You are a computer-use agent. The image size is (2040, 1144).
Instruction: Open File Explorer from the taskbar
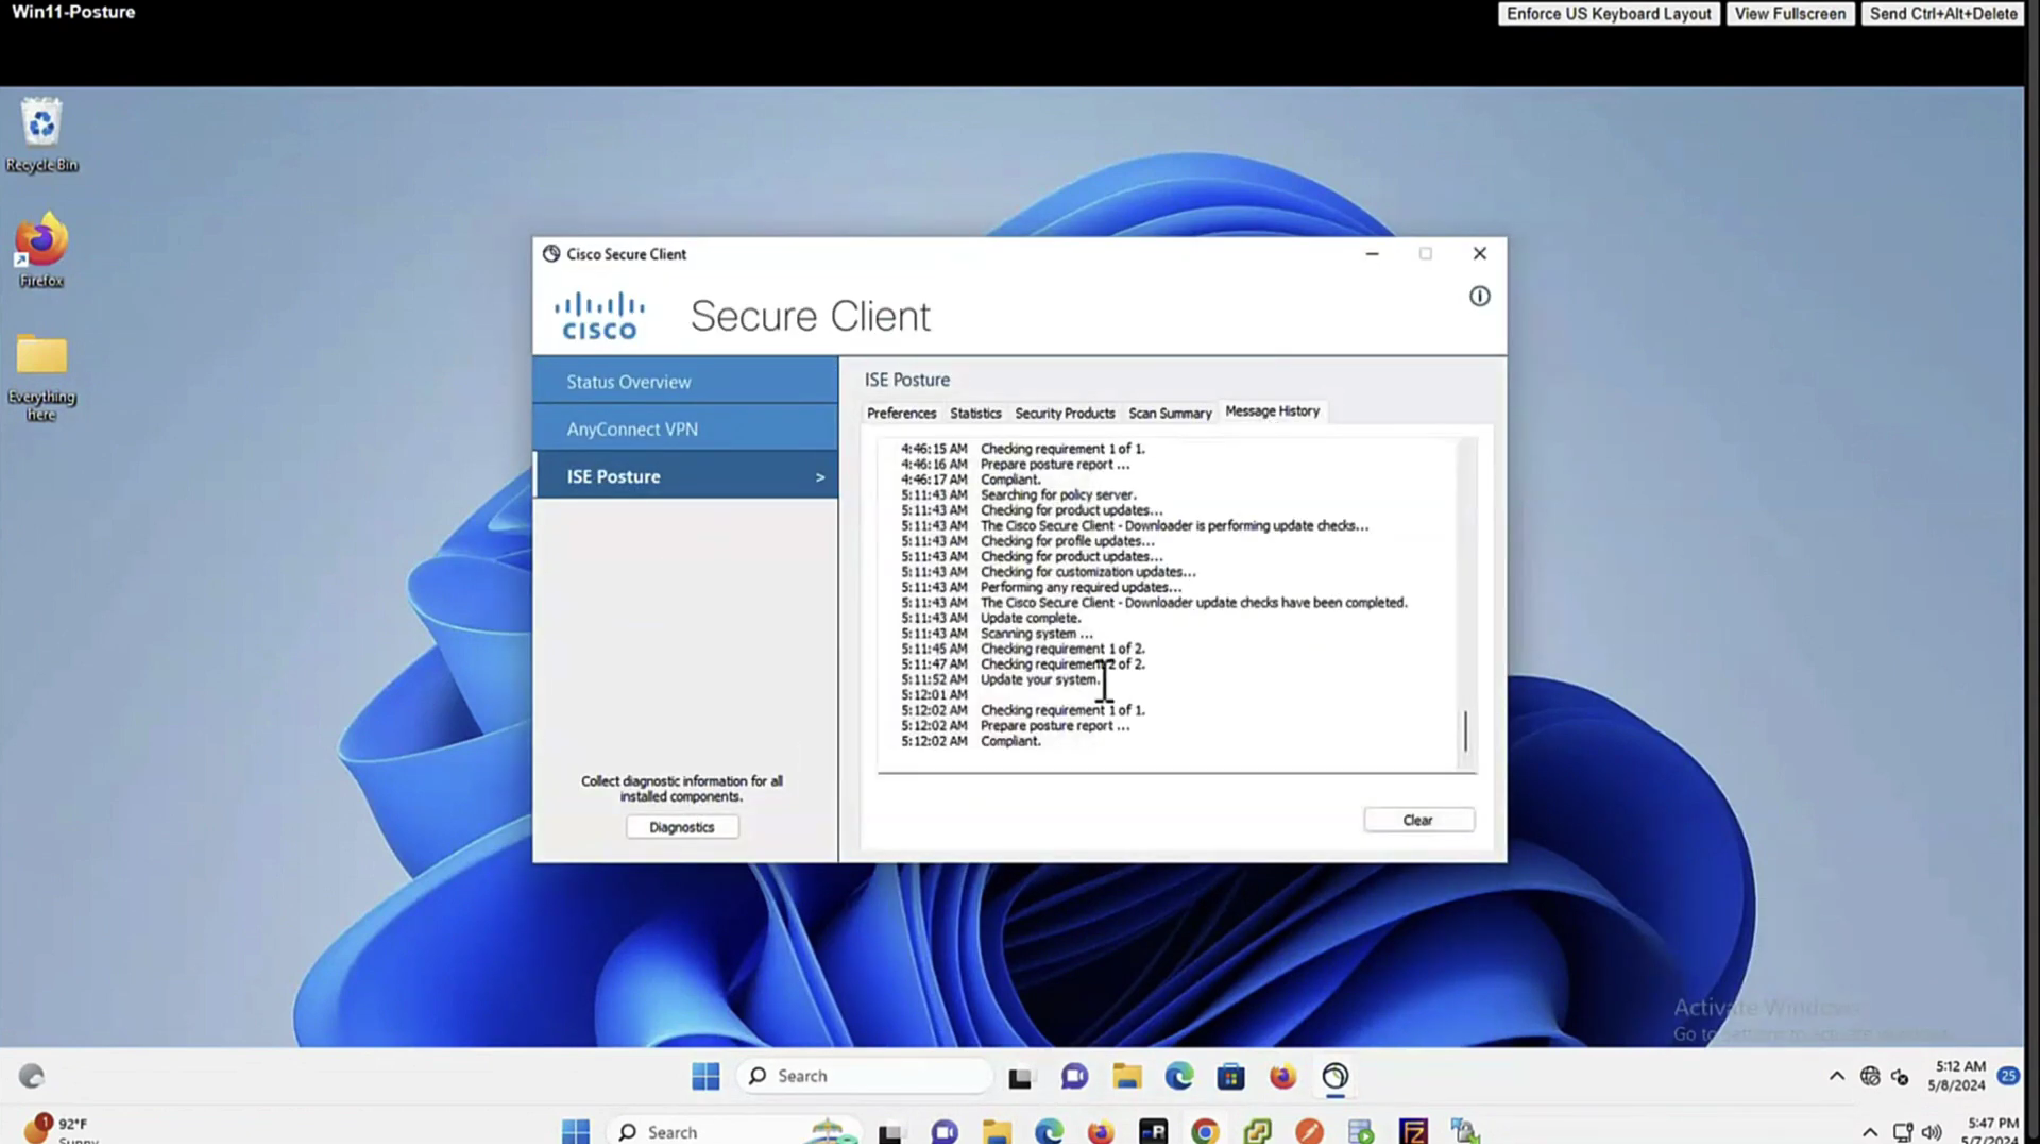coord(1127,1076)
